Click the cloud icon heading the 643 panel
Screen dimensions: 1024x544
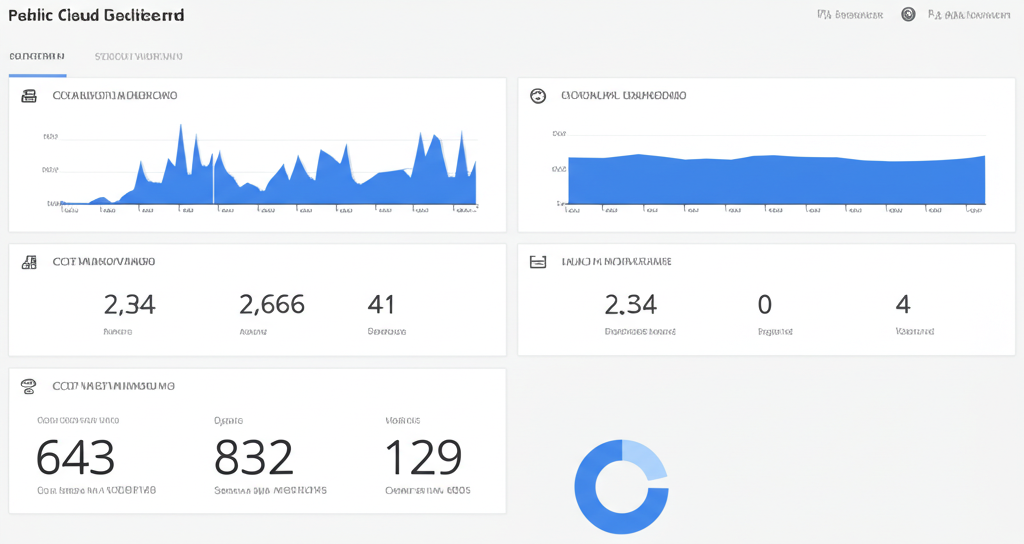click(28, 386)
